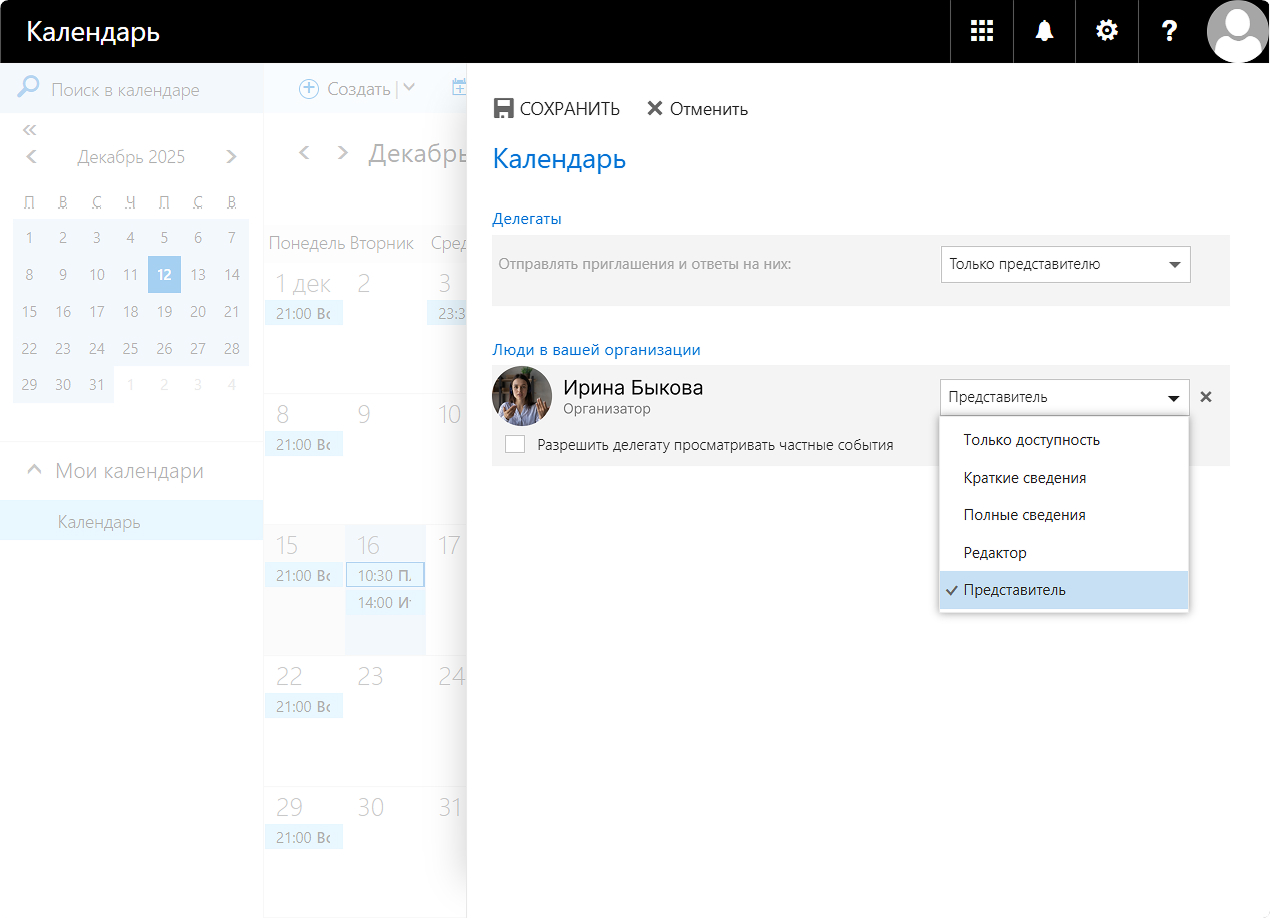This screenshot has height=918, width=1270.
Task: Open the settings gear icon
Action: click(1106, 31)
